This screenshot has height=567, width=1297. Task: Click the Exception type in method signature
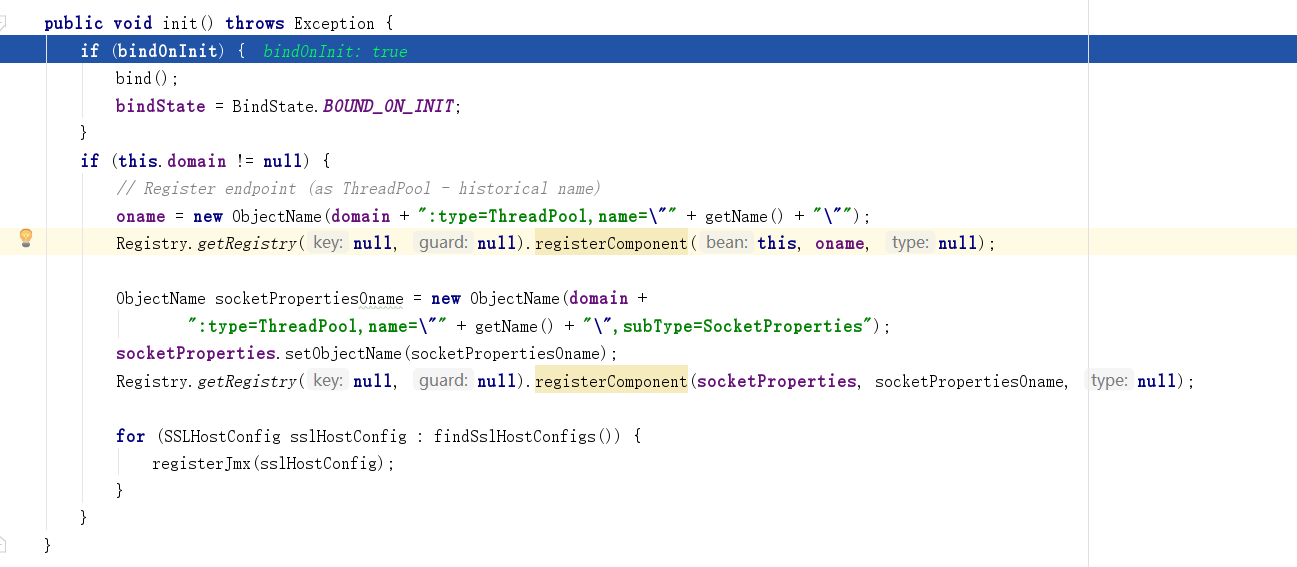pos(334,23)
